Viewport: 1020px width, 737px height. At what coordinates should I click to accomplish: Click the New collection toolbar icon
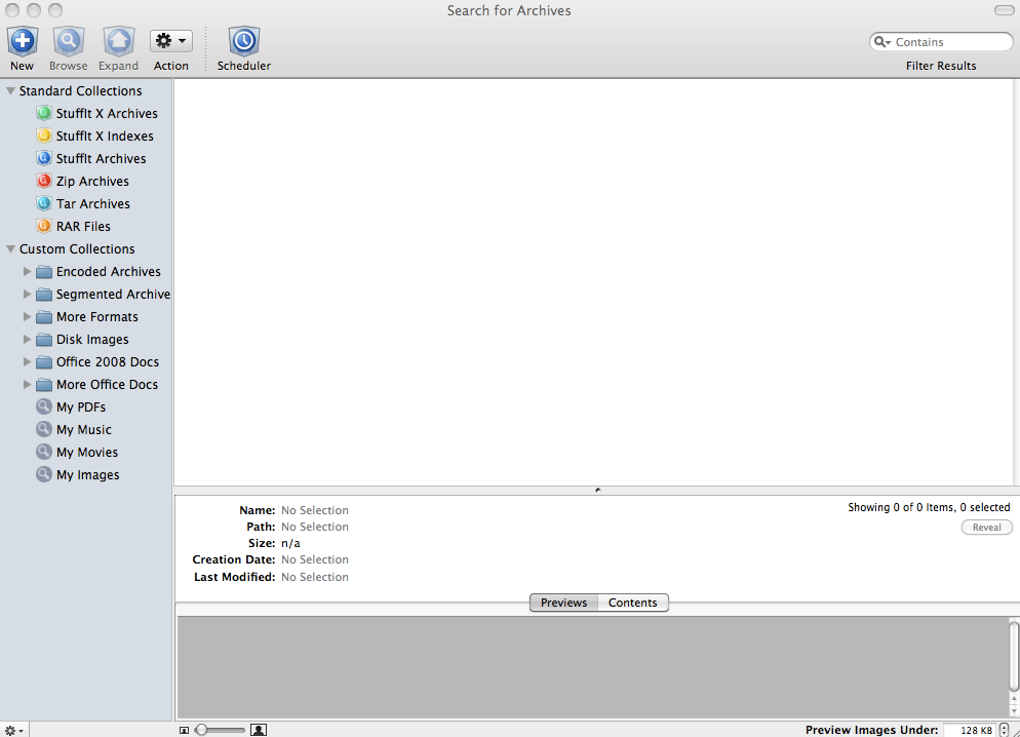pos(22,42)
